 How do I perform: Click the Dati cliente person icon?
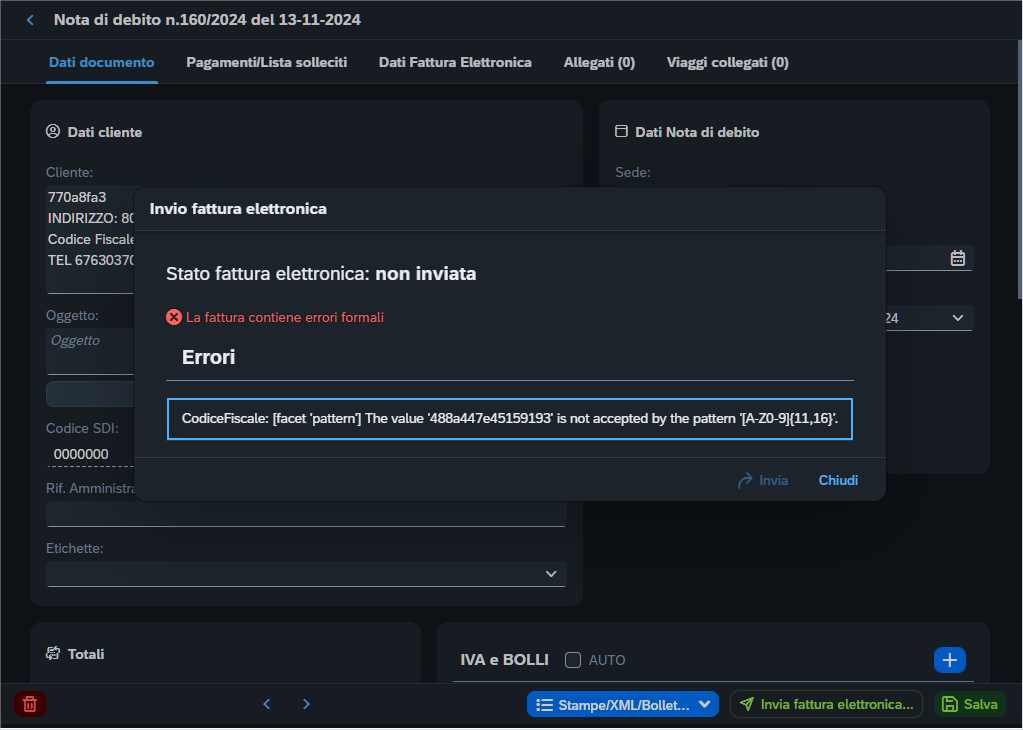click(x=53, y=132)
